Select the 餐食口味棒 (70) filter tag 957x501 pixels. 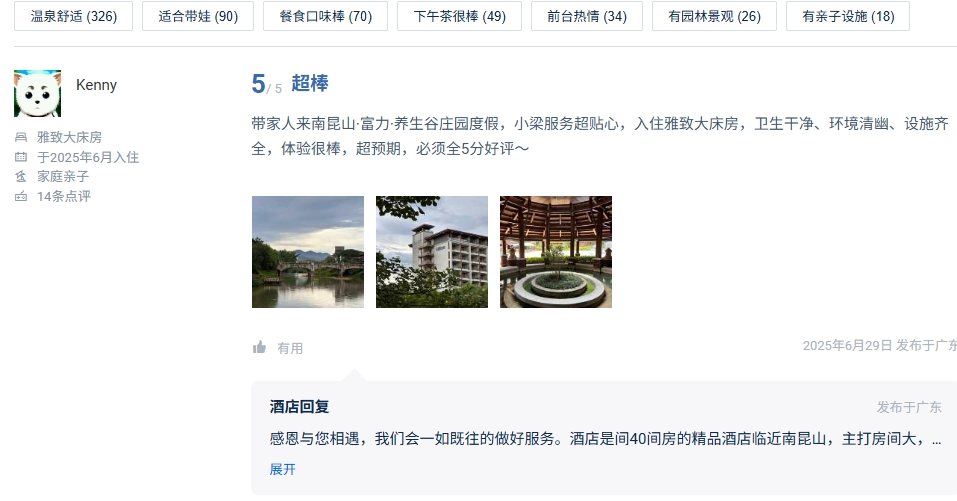point(325,16)
